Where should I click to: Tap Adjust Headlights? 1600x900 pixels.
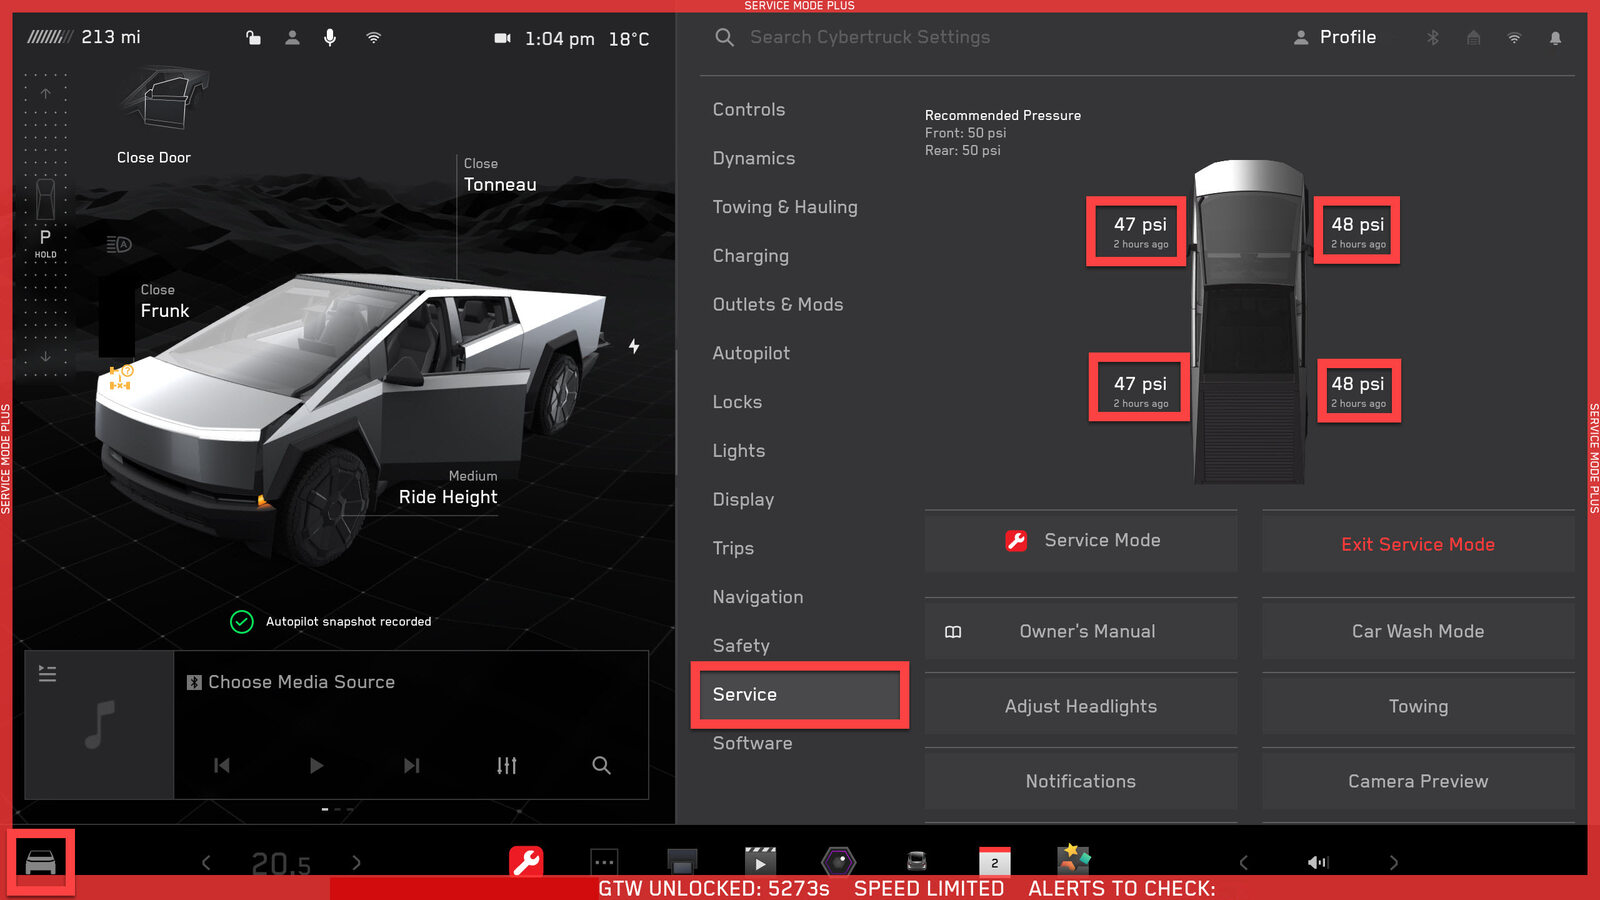[x=1081, y=706]
